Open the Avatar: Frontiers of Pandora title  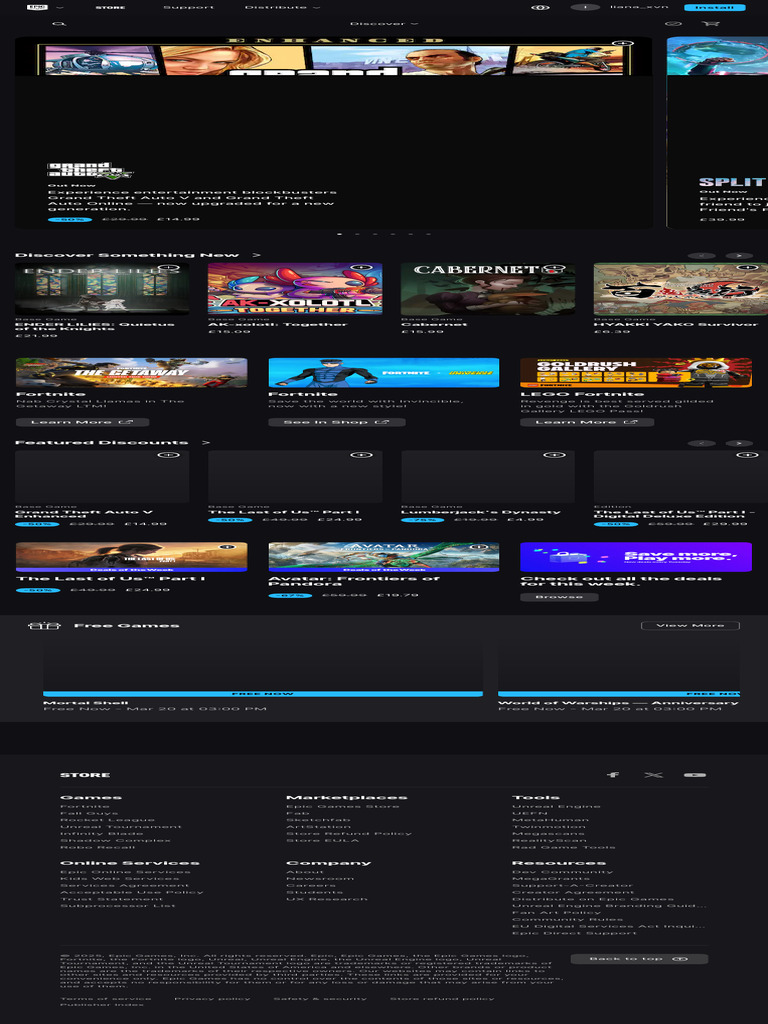point(353,581)
